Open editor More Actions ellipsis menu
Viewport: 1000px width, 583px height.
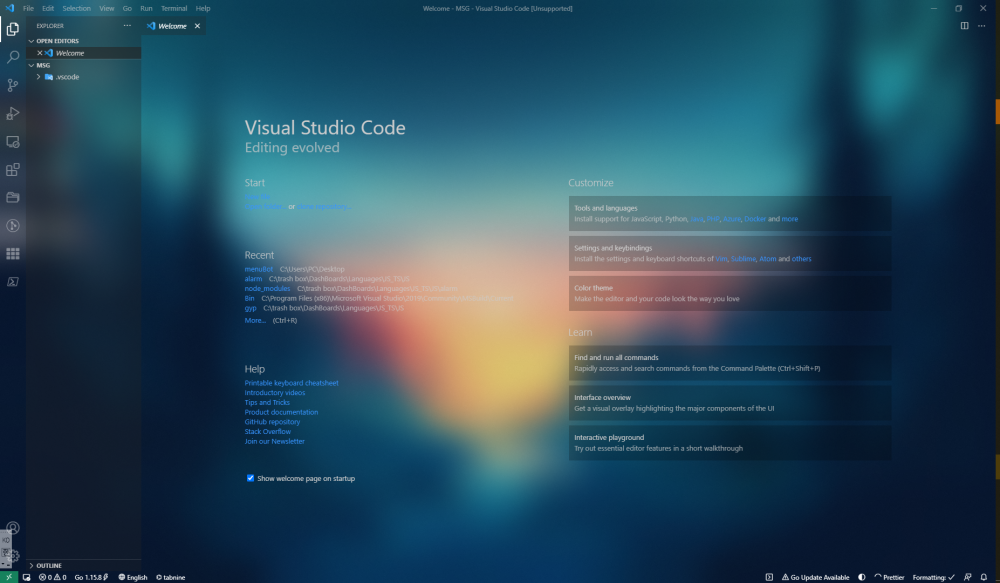click(982, 26)
